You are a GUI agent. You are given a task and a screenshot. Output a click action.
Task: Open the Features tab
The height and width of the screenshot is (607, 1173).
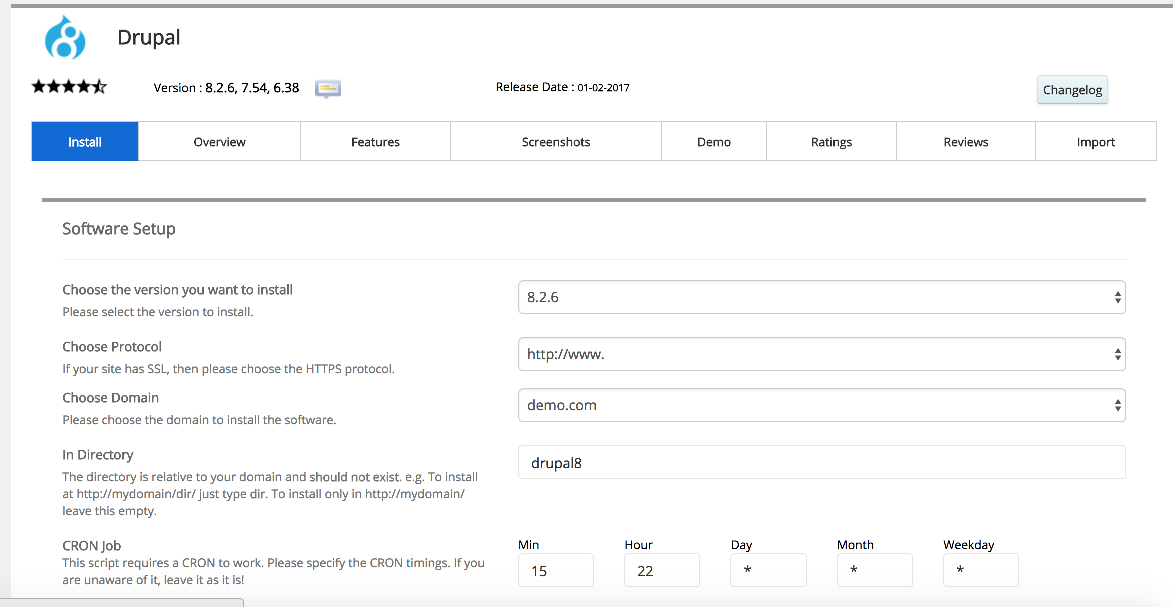[375, 141]
